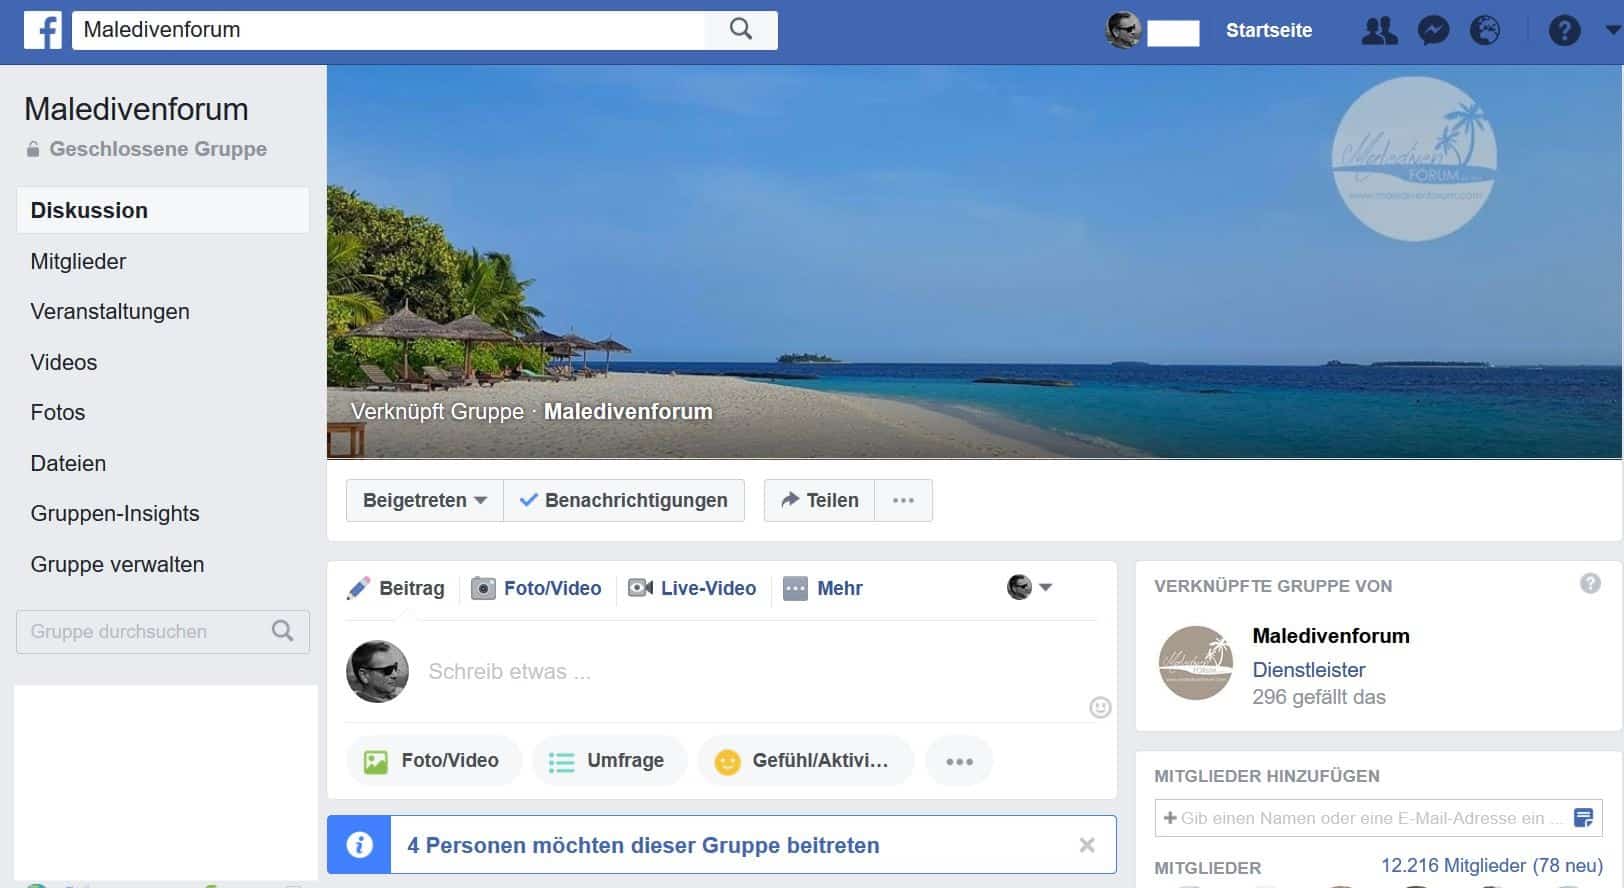Click the Foto/Video pill button
The image size is (1624, 888).
point(434,761)
